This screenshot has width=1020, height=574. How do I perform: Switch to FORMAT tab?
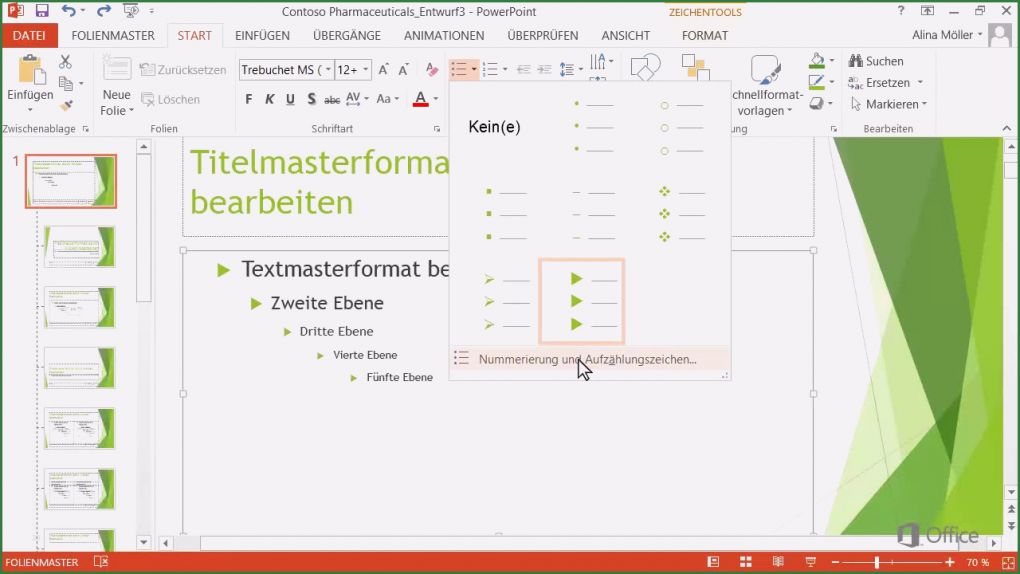tap(705, 35)
